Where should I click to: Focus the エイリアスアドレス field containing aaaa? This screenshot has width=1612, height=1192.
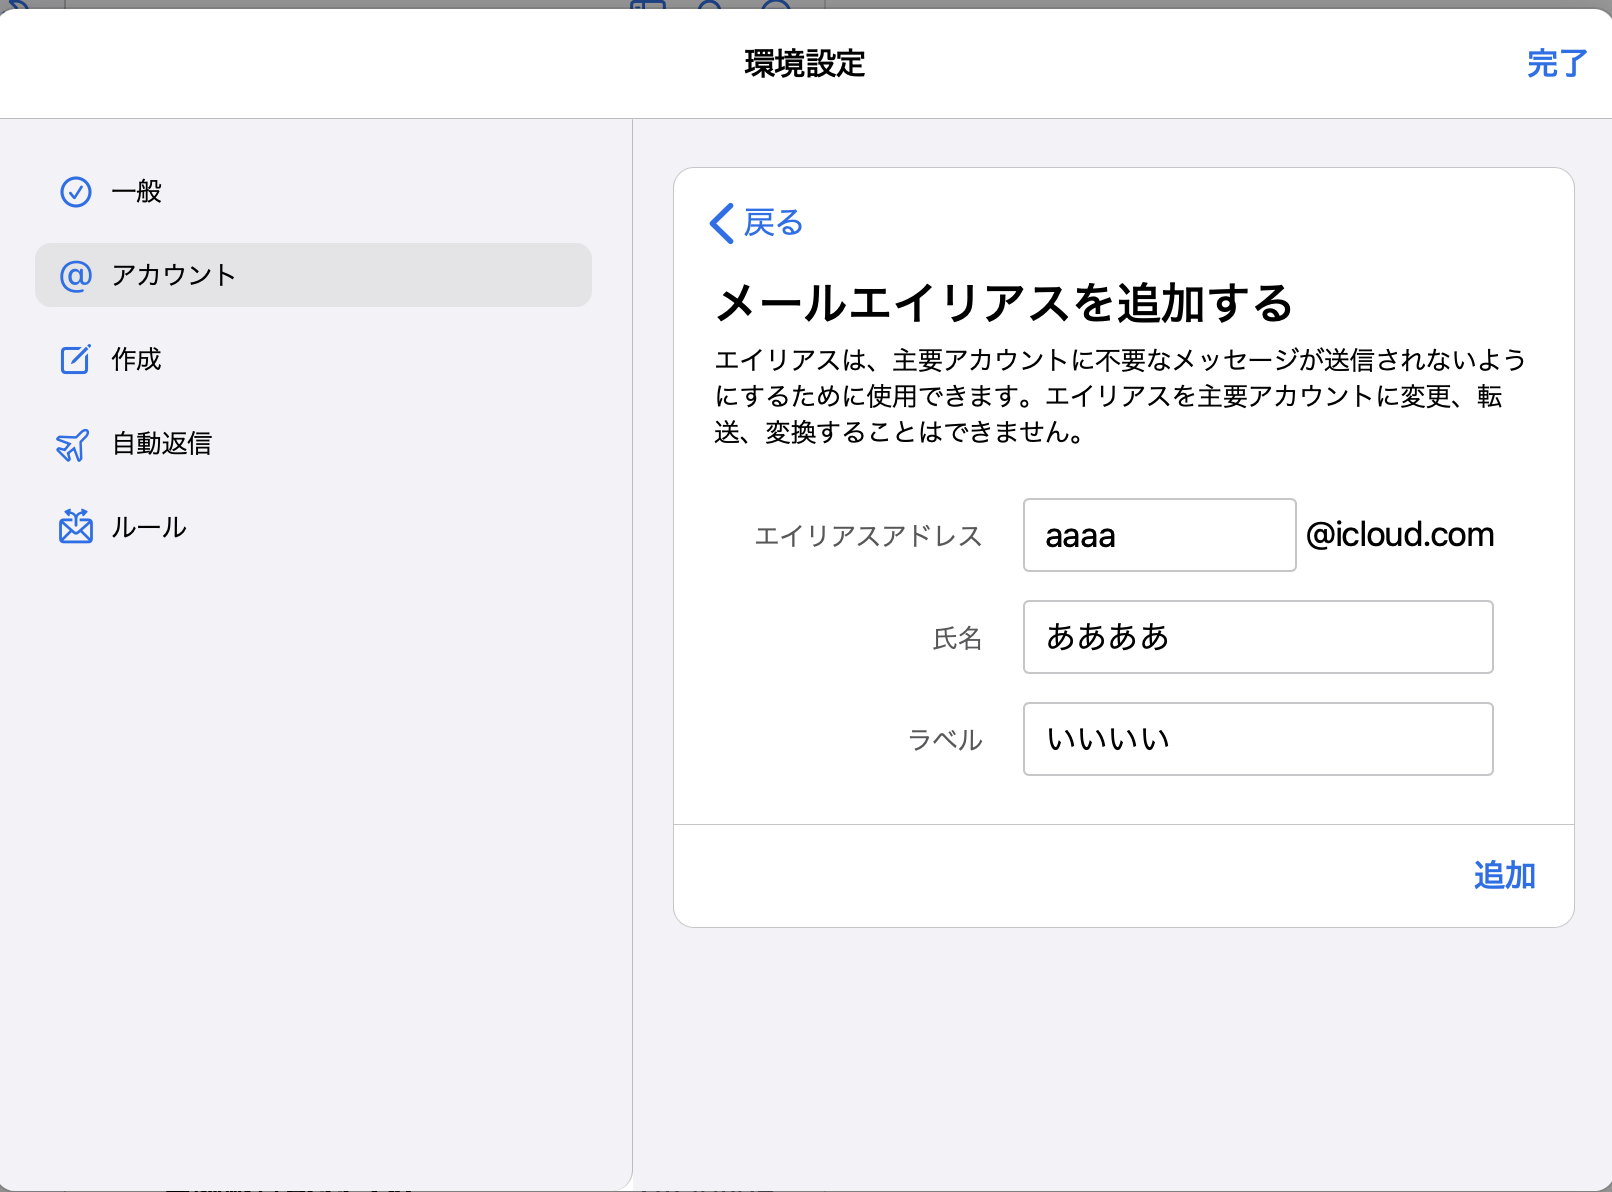coord(1159,535)
